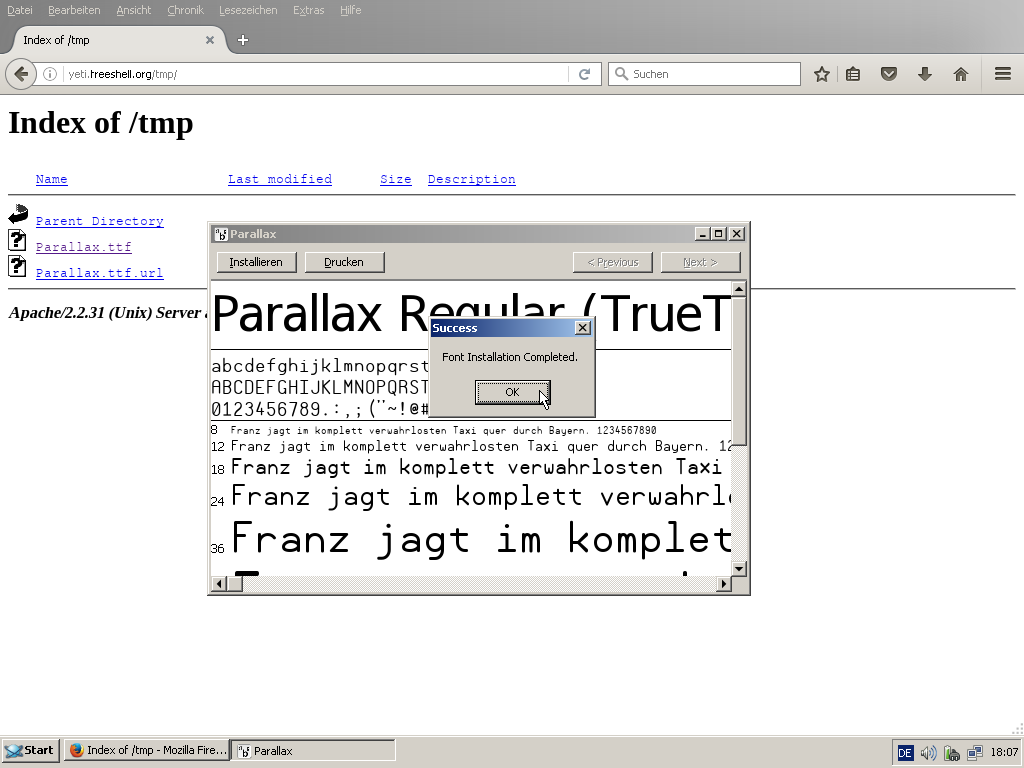Open a new tab with plus button

(242, 40)
